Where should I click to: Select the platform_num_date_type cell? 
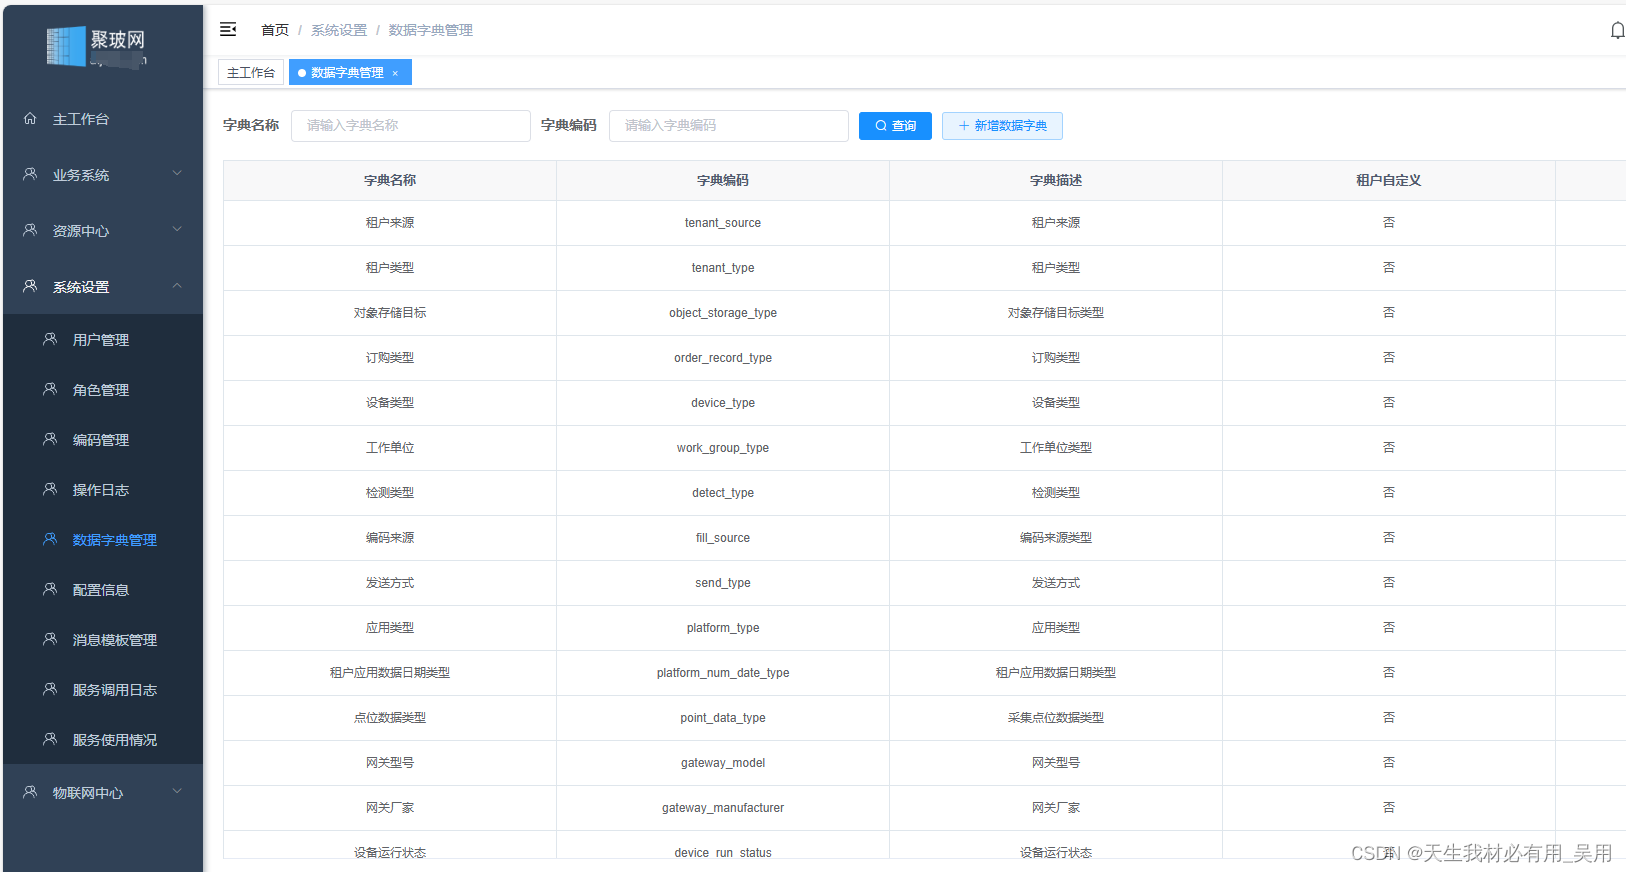pyautogui.click(x=723, y=673)
